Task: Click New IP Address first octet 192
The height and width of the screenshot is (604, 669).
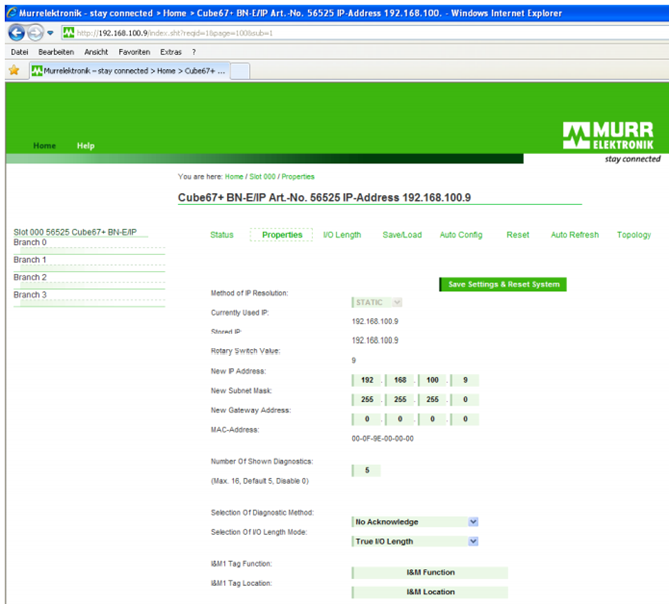Action: [x=366, y=380]
